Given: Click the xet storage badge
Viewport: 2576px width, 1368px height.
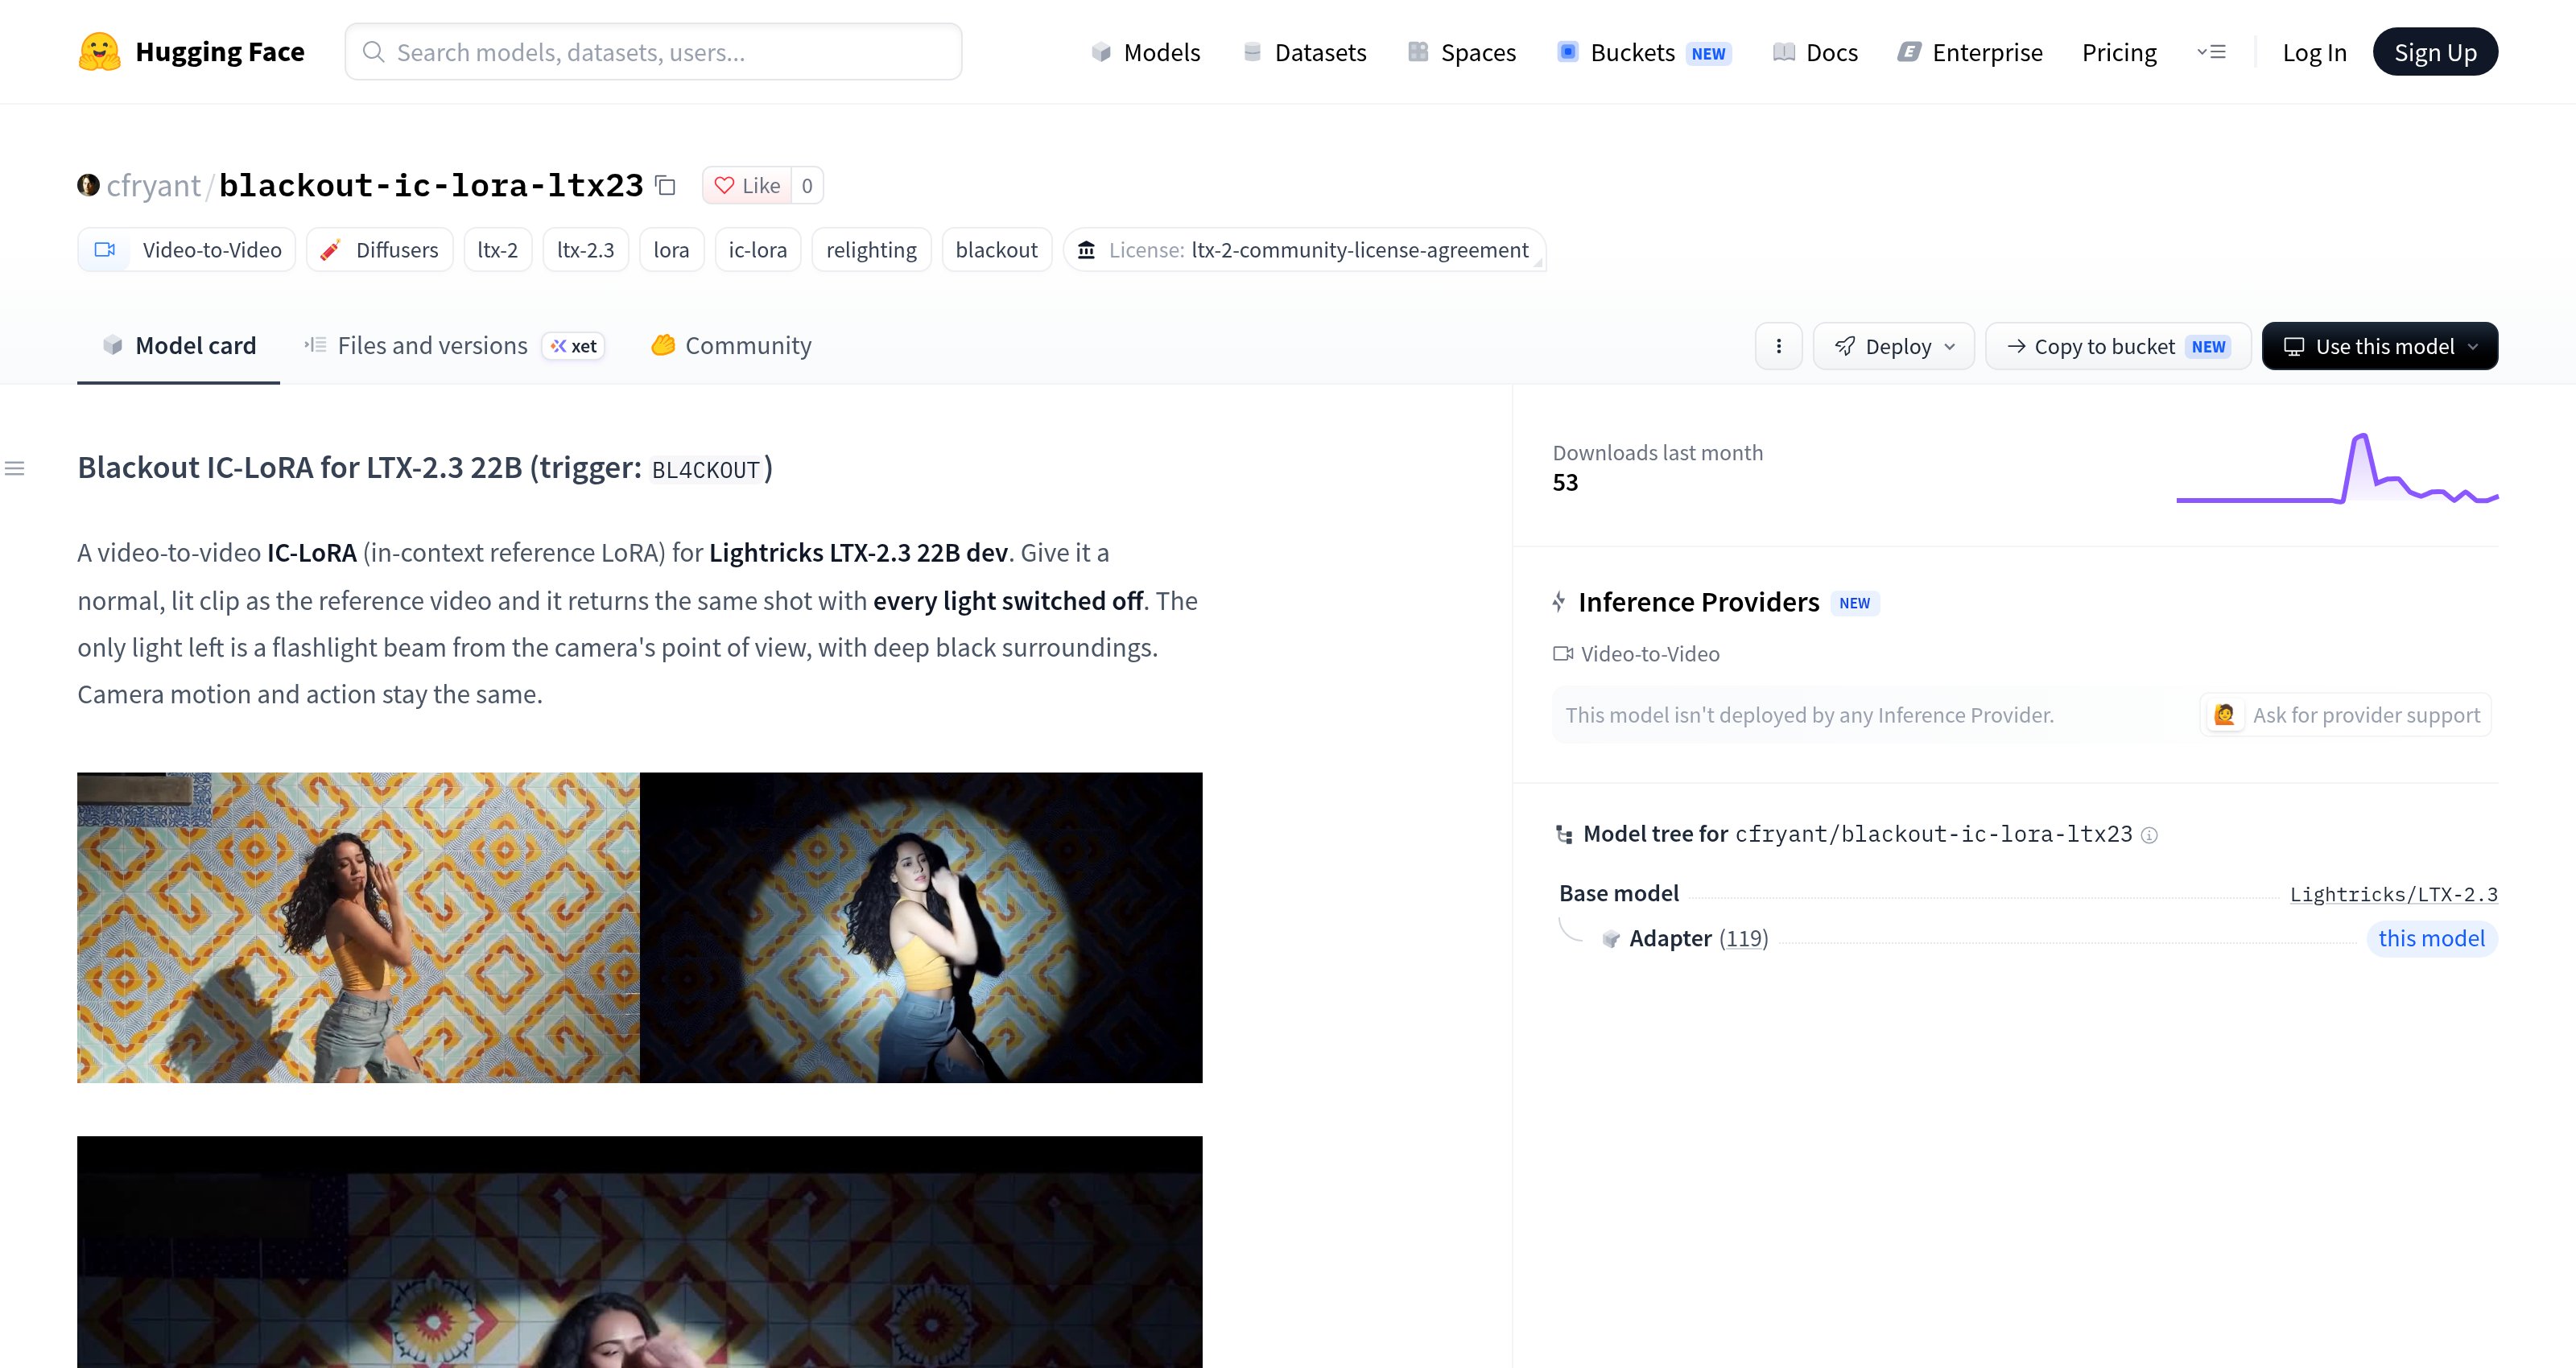Looking at the screenshot, I should [574, 346].
